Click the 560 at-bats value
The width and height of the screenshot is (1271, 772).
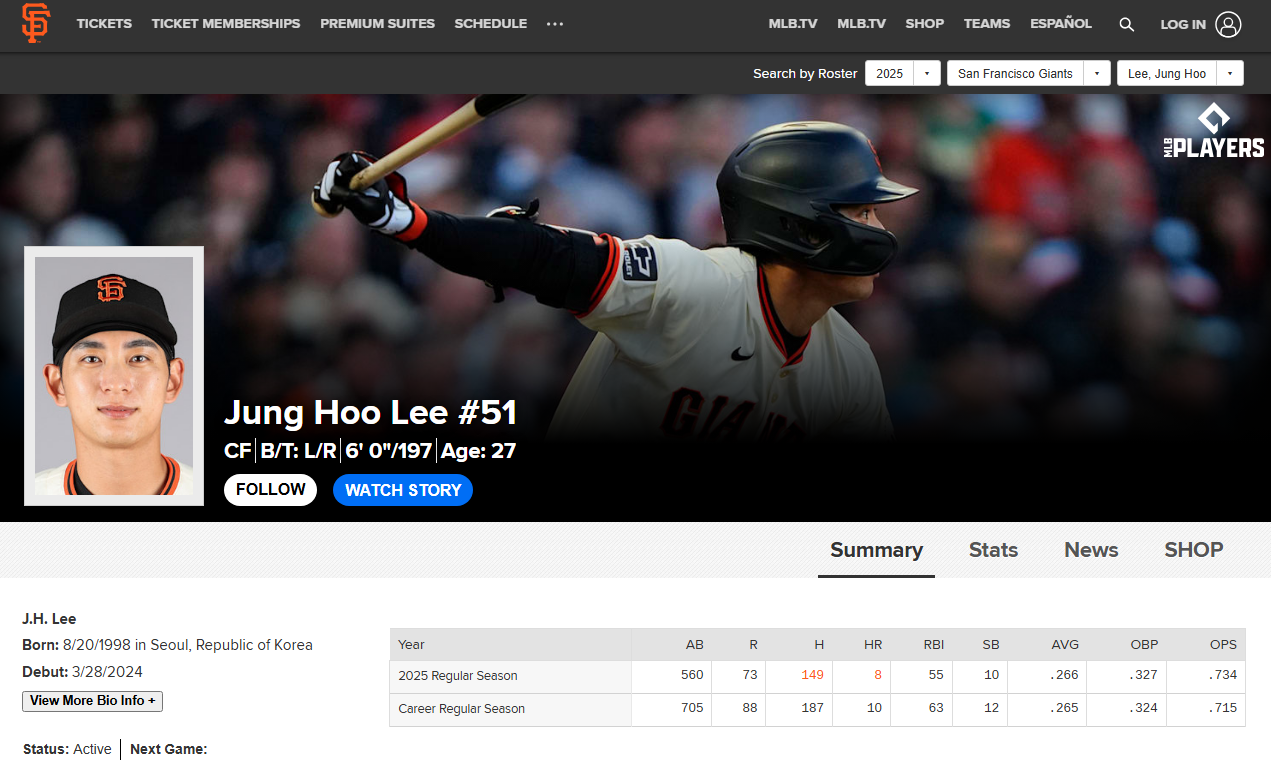point(692,675)
